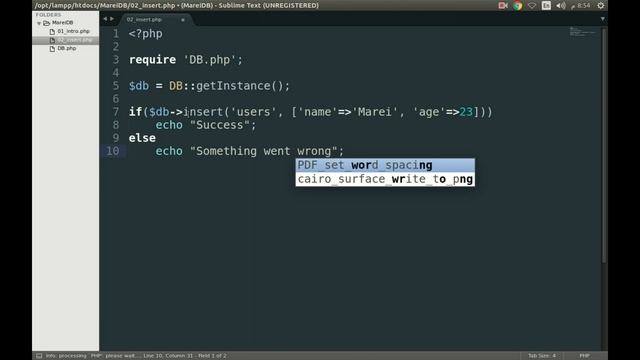Click the else keyword on line 9
Viewport: 640px width, 360px height.
(142, 138)
